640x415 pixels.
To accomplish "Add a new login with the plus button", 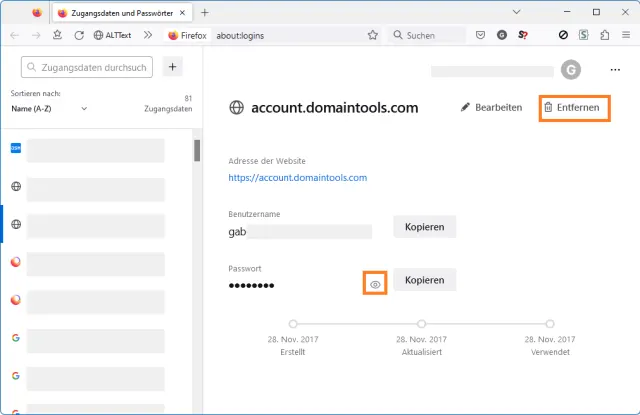I will coord(172,67).
